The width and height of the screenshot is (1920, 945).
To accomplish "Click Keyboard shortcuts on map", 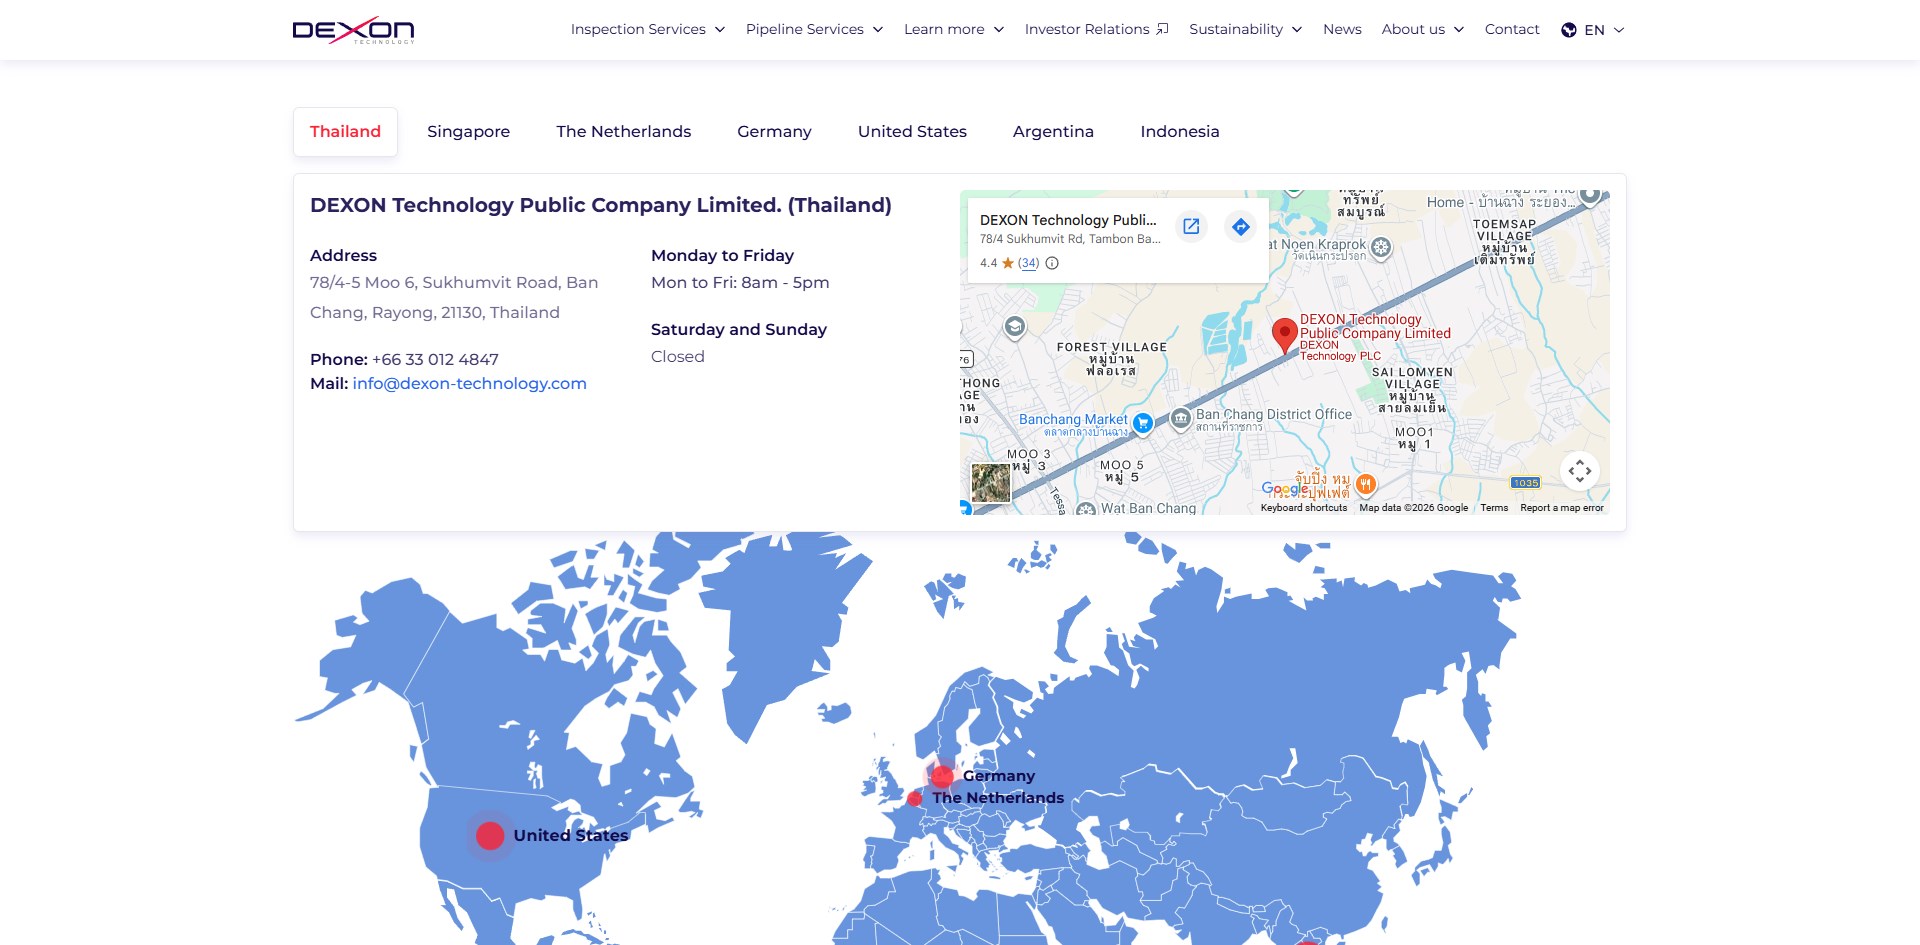I will 1304,508.
